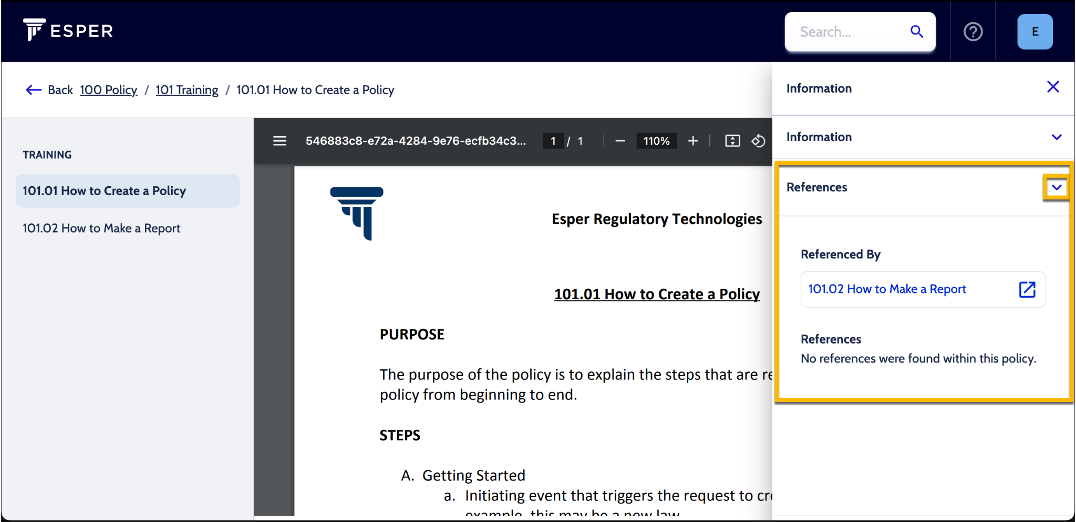The width and height of the screenshot is (1076, 522).
Task: Zoom in the PDF with plus icon
Action: (x=693, y=141)
